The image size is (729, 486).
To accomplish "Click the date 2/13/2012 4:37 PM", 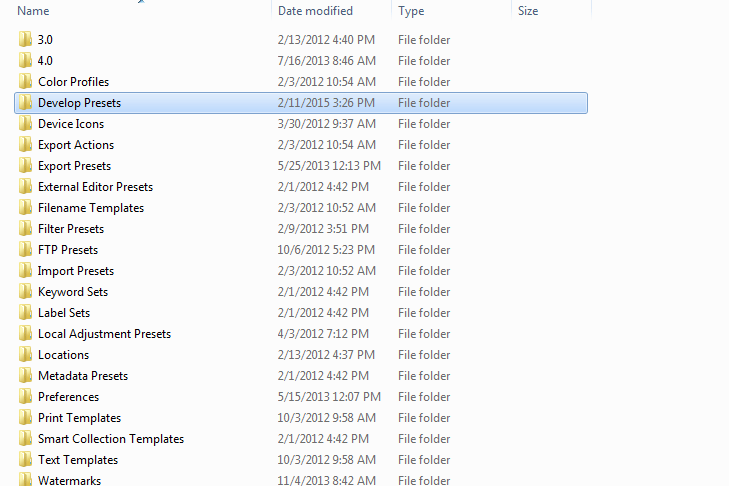I will (x=326, y=355).
